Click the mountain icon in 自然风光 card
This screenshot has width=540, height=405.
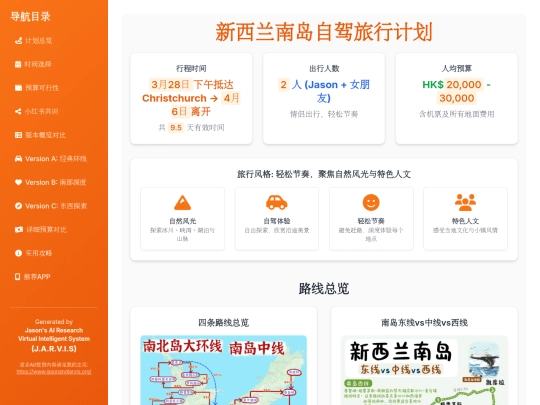click(183, 202)
